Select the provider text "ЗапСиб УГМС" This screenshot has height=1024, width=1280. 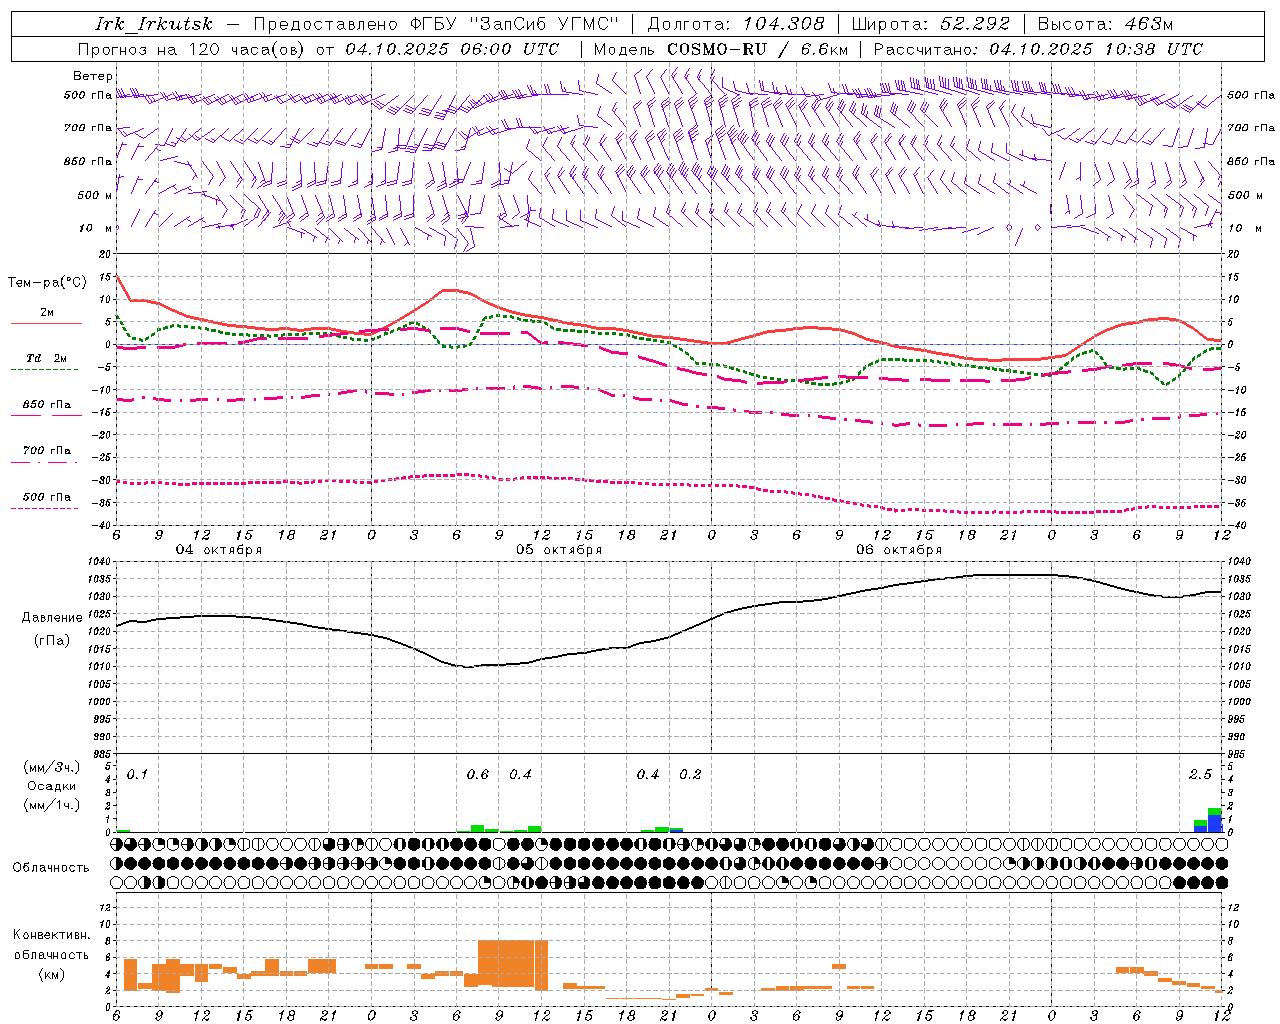(x=545, y=25)
